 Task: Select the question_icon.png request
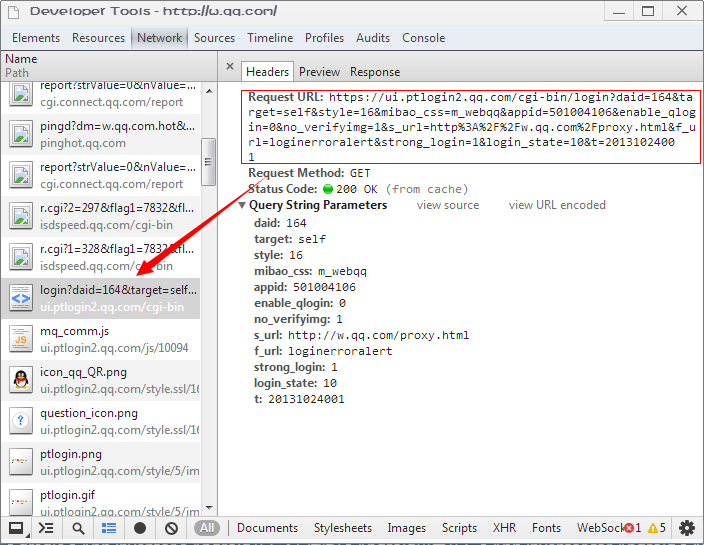point(101,421)
